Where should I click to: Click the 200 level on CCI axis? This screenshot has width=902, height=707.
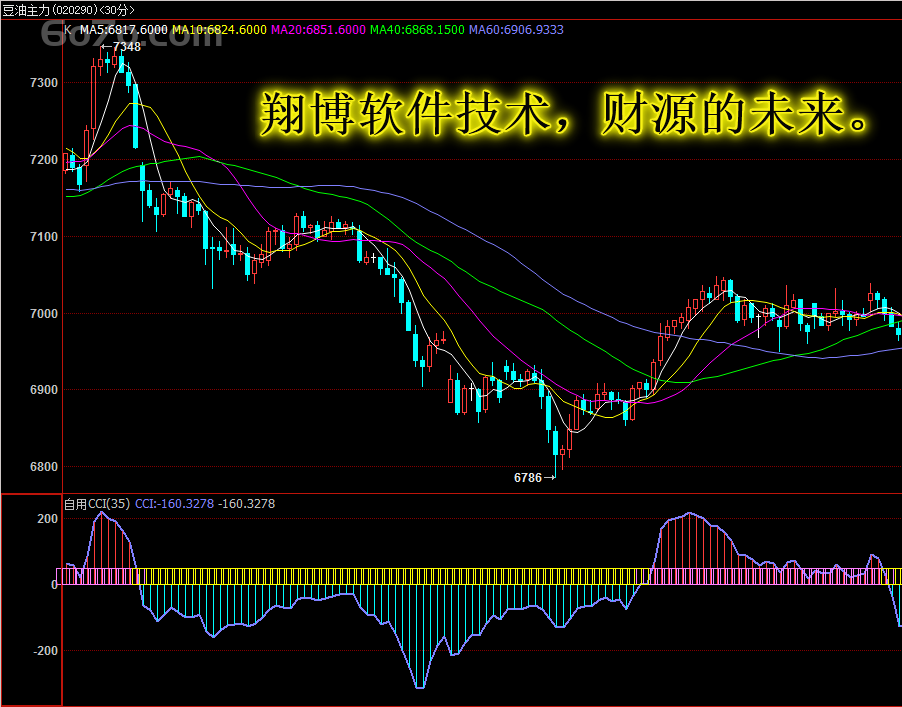coord(47,519)
